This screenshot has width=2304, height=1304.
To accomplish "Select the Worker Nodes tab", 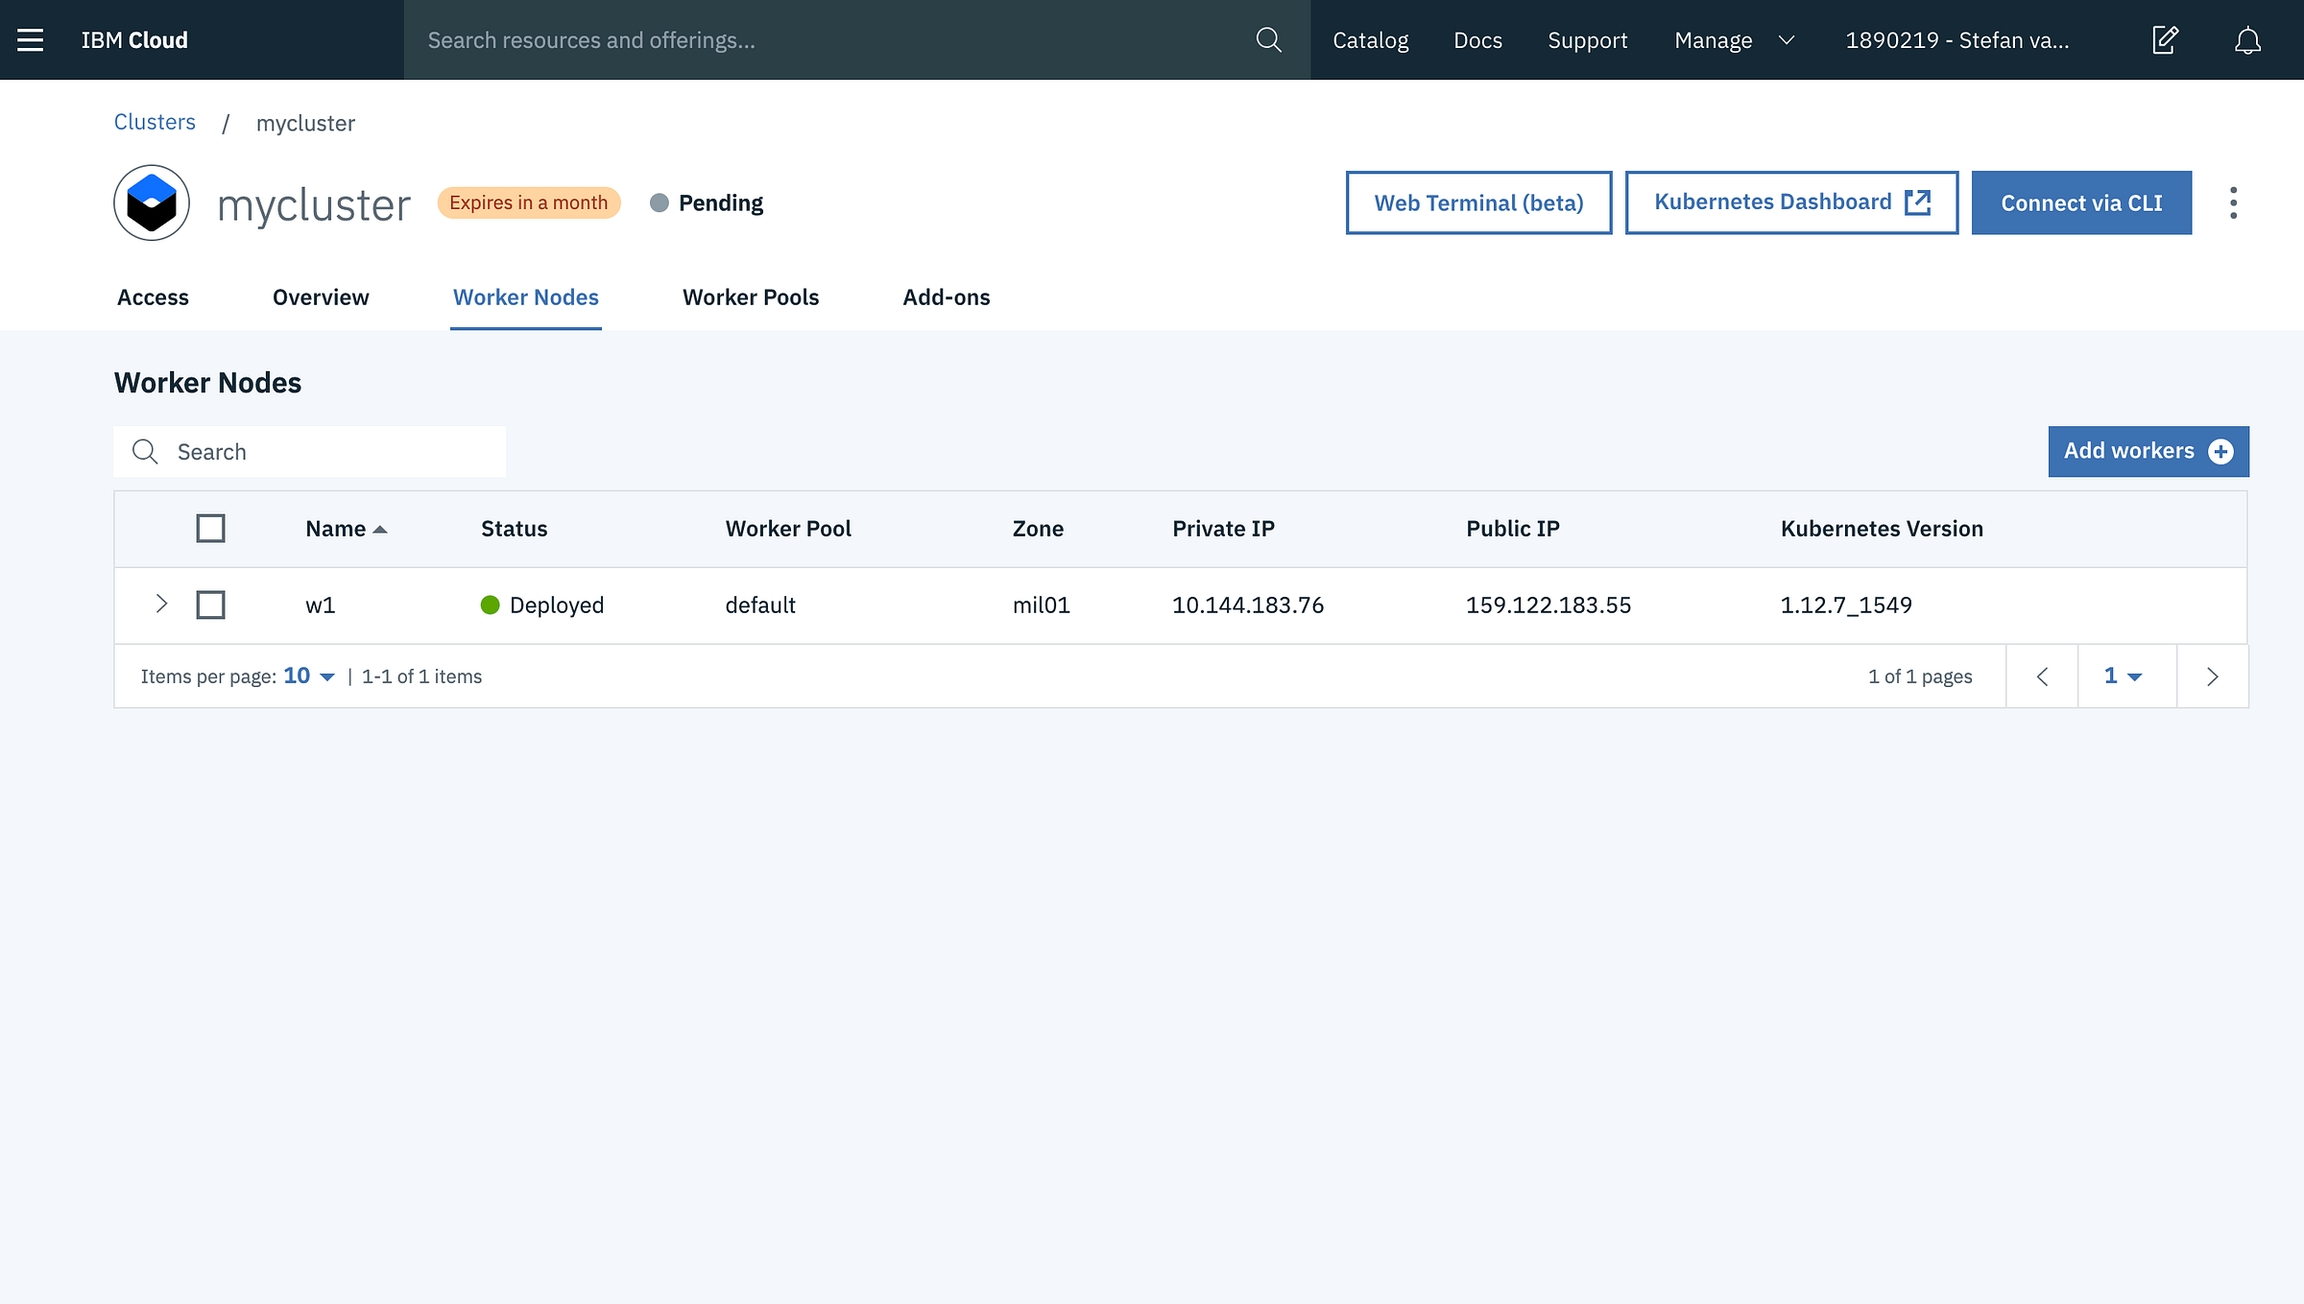I will point(526,297).
